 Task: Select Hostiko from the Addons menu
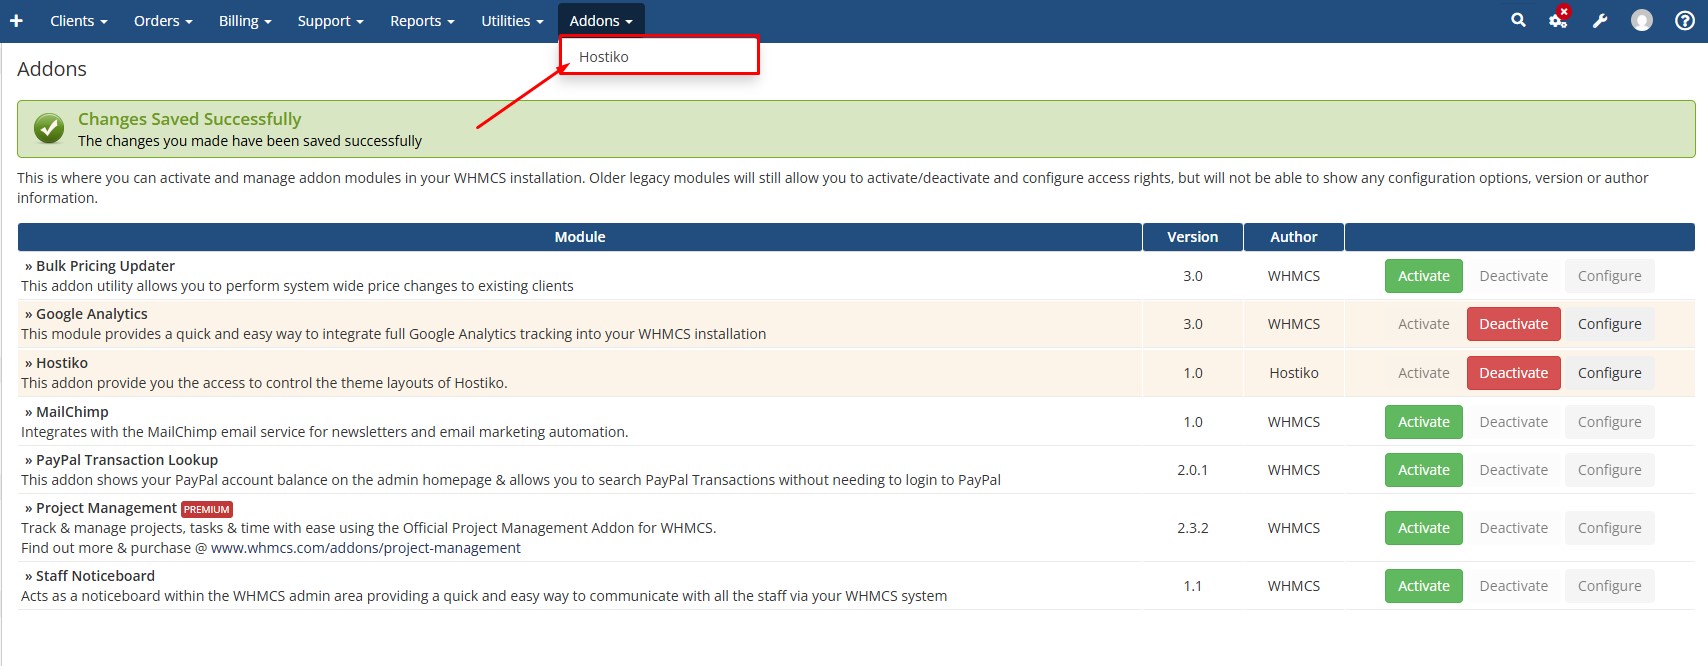pyautogui.click(x=604, y=57)
